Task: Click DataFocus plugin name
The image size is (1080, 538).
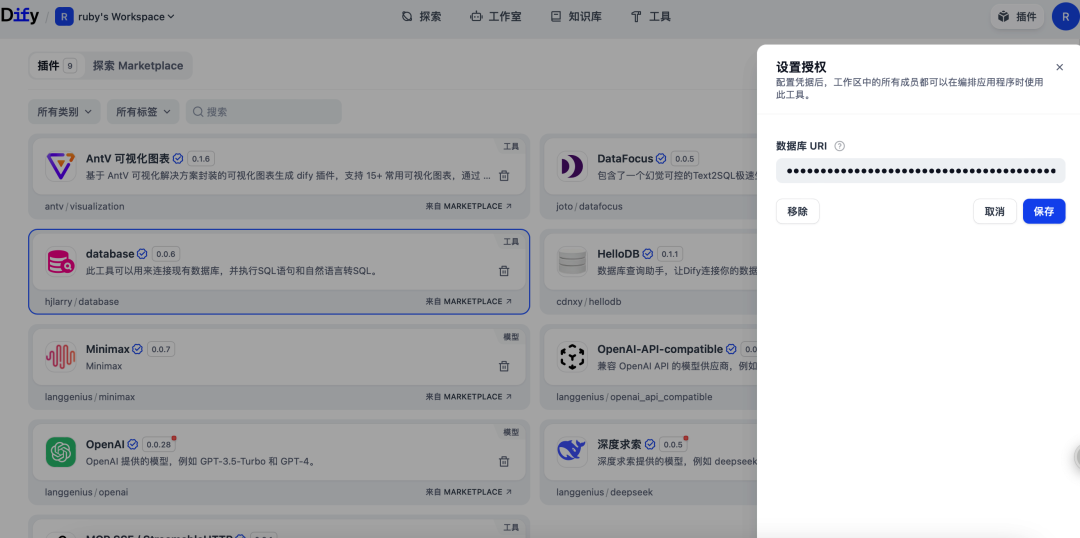Action: click(625, 158)
